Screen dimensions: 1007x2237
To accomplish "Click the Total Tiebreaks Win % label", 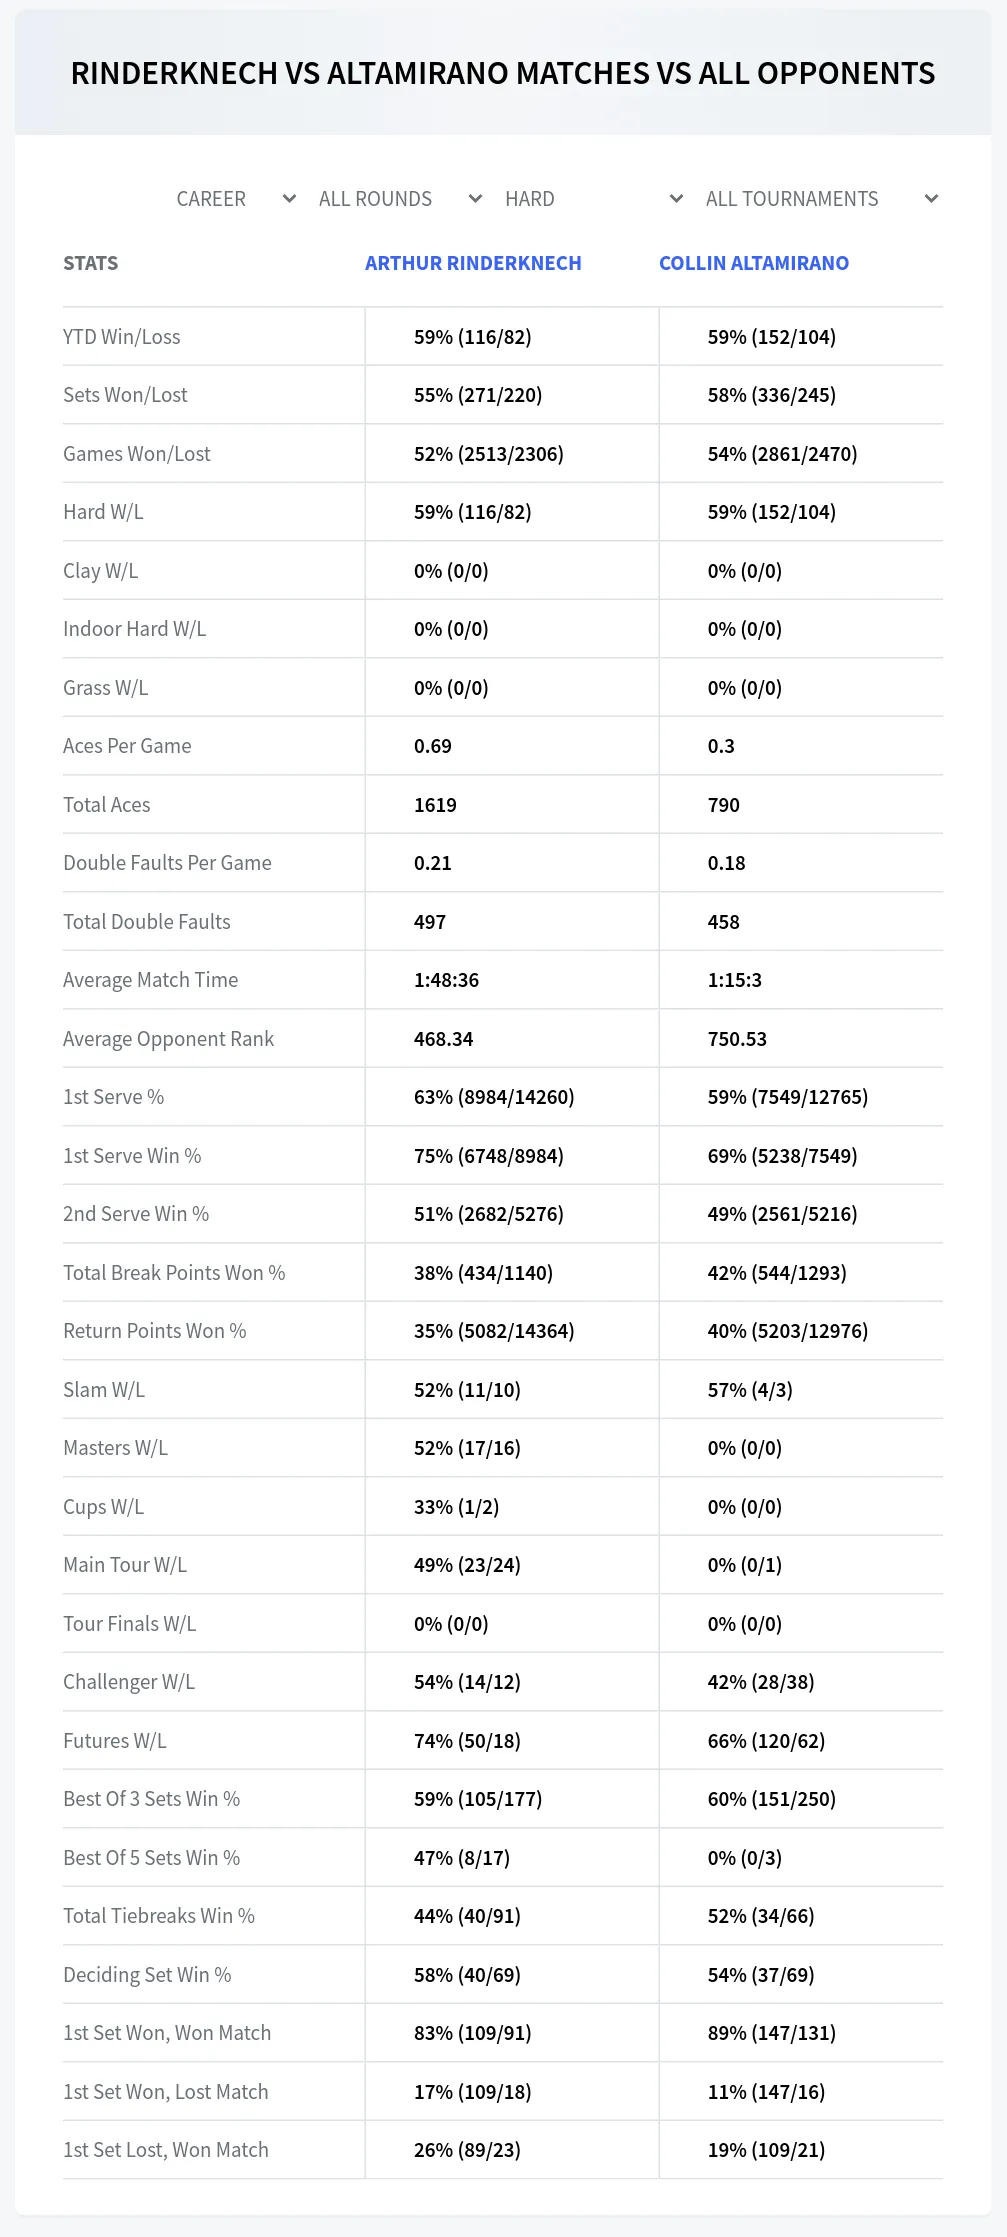I will click(159, 1916).
